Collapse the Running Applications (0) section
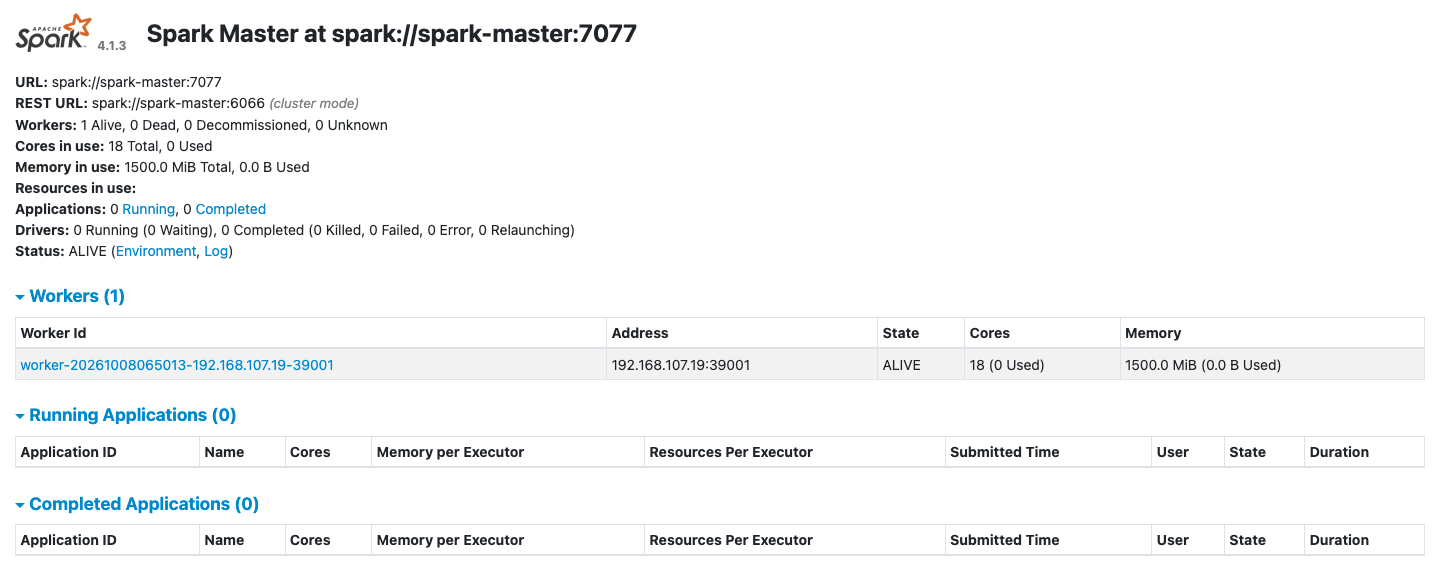The width and height of the screenshot is (1440, 580). tap(126, 415)
